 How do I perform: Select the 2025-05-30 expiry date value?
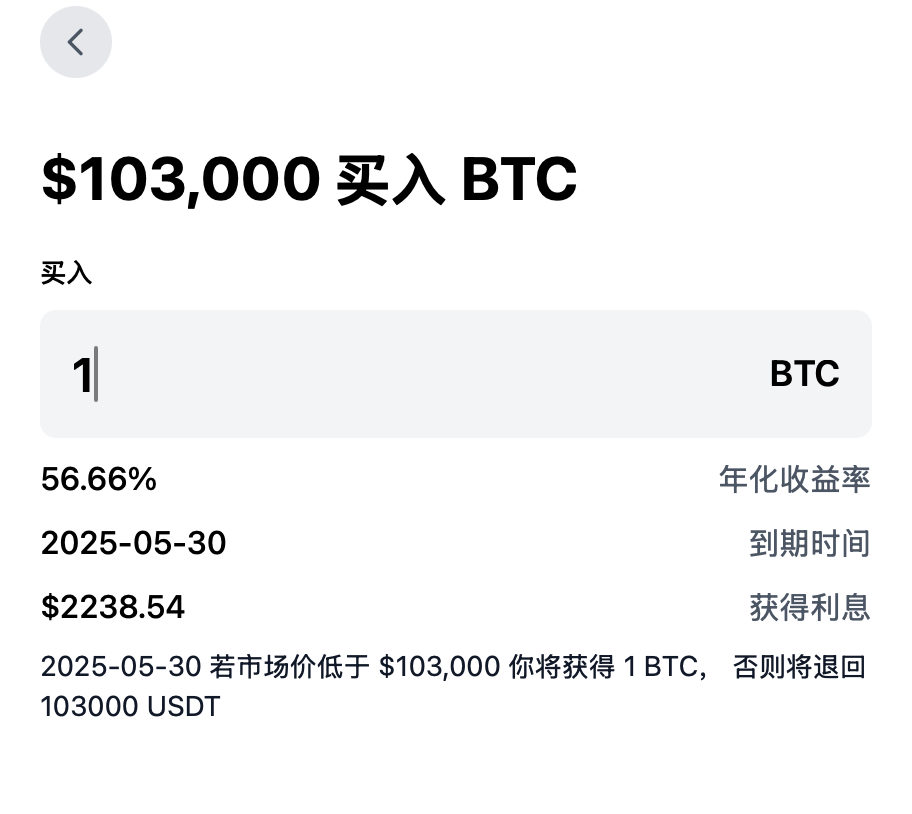pyautogui.click(x=134, y=543)
